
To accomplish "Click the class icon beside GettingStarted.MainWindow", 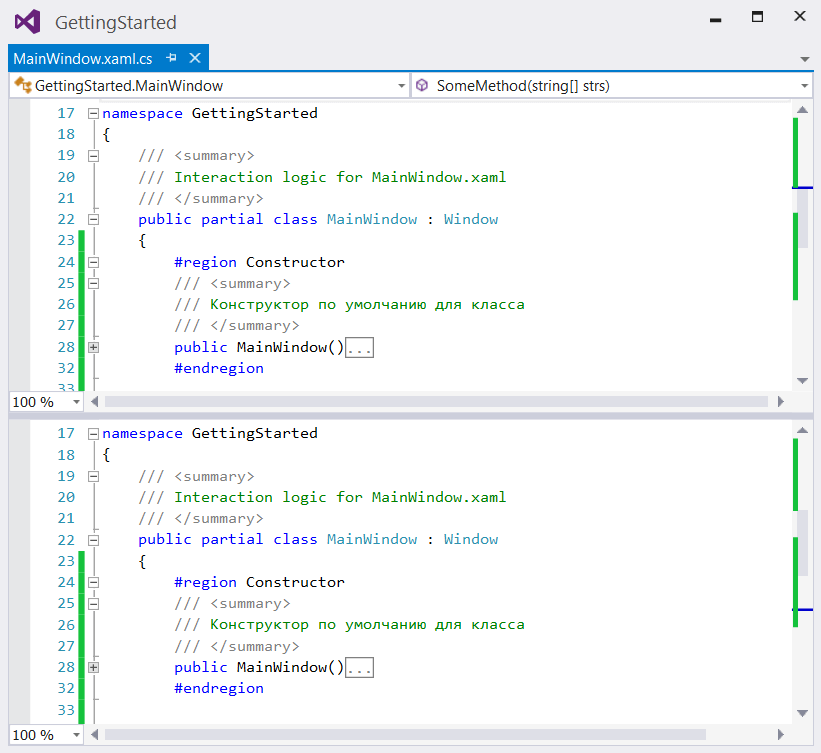I will [22, 86].
